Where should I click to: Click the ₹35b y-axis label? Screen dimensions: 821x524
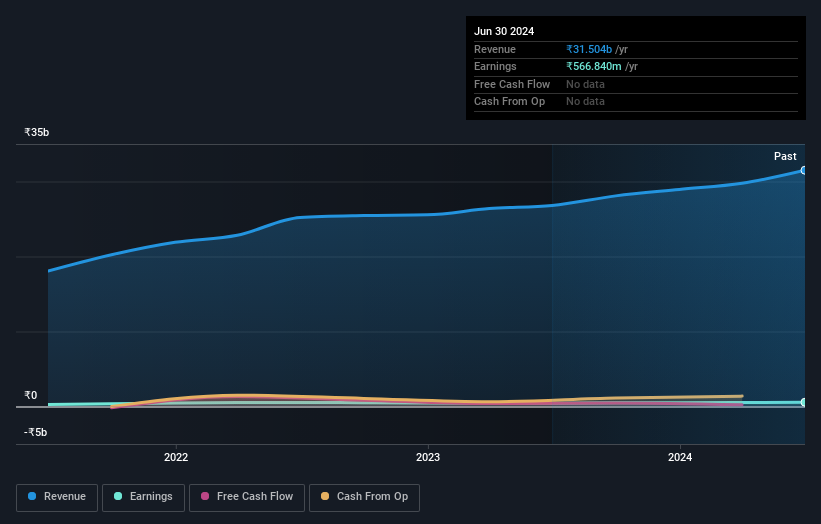click(37, 132)
